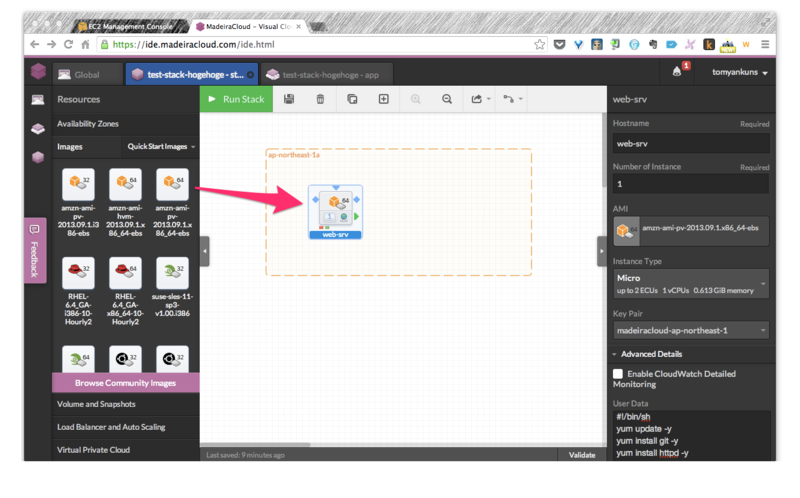This screenshot has height=498, width=800.
Task: Delete the stack using the trash icon
Action: 320,99
